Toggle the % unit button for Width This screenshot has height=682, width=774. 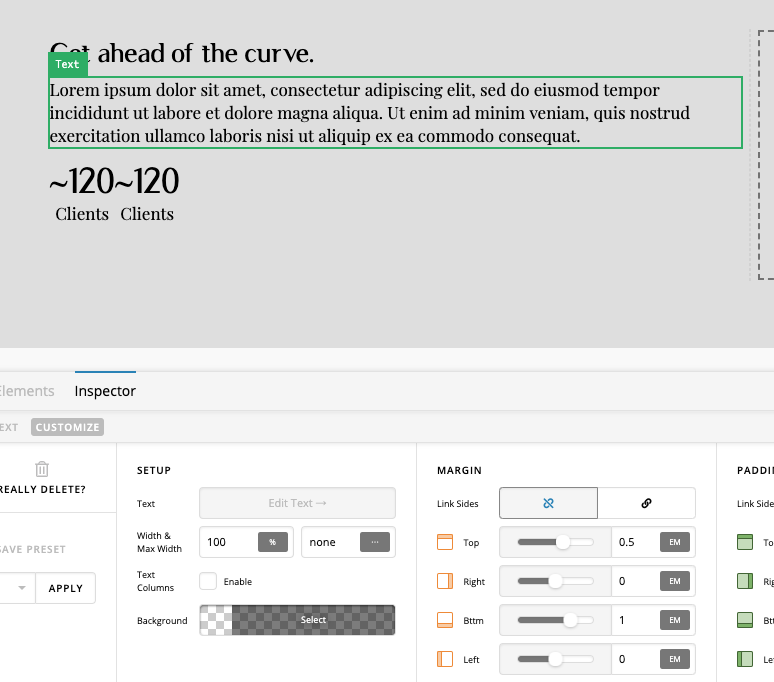(x=272, y=542)
